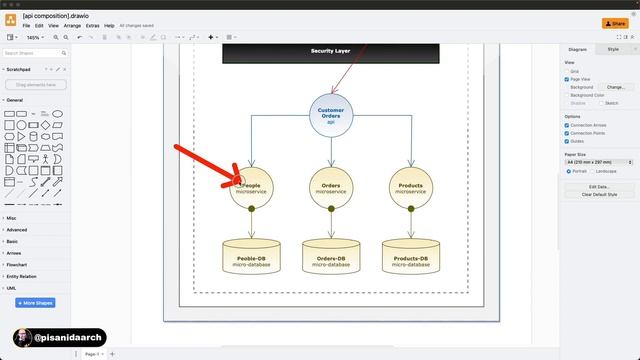Click the Edit Data... button
Image resolution: width=640 pixels, height=360 pixels.
pyautogui.click(x=599, y=187)
